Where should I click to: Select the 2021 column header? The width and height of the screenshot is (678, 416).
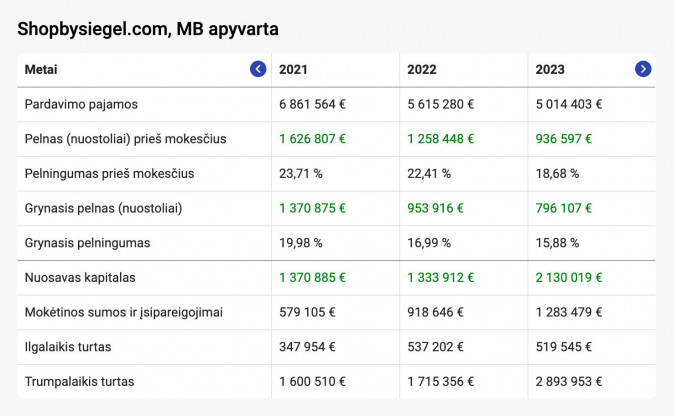tap(293, 70)
